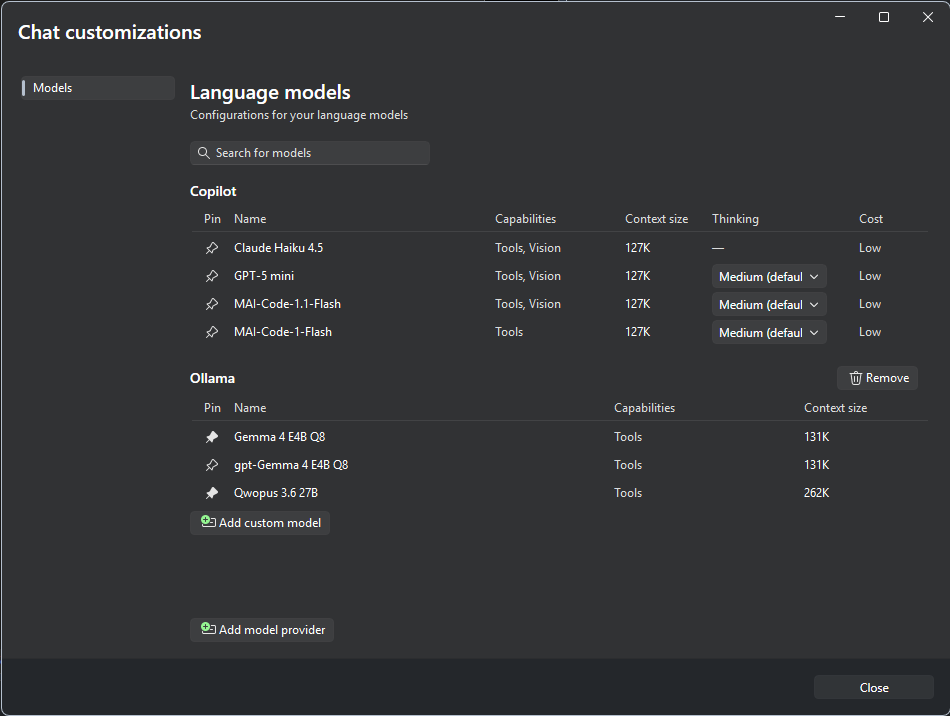Click Add custom model button
Screen dimensions: 950x716
point(260,523)
